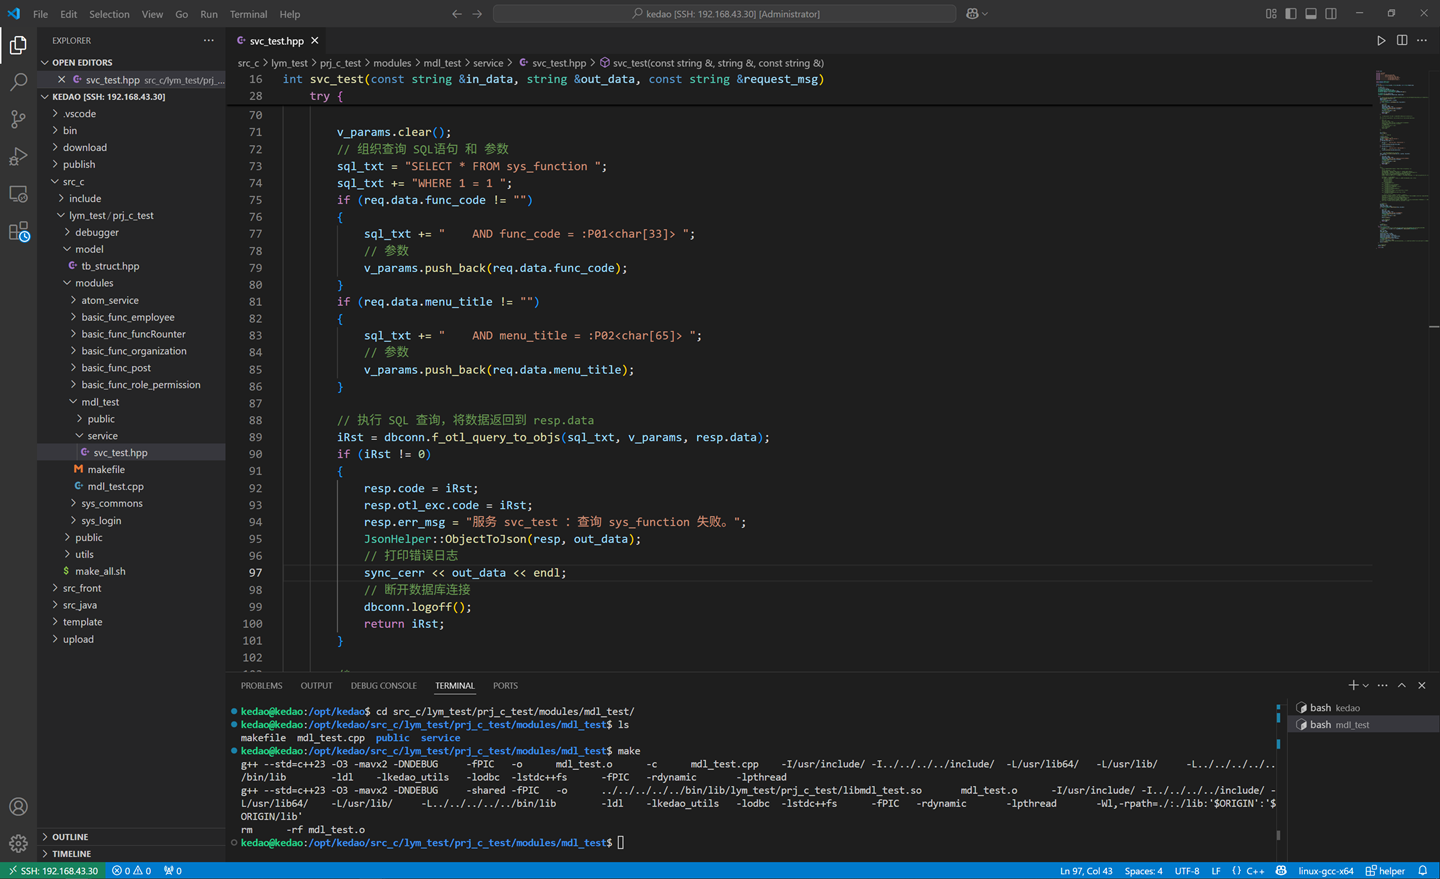
Task: Change encoding via UTF-8 status item
Action: (x=1187, y=871)
